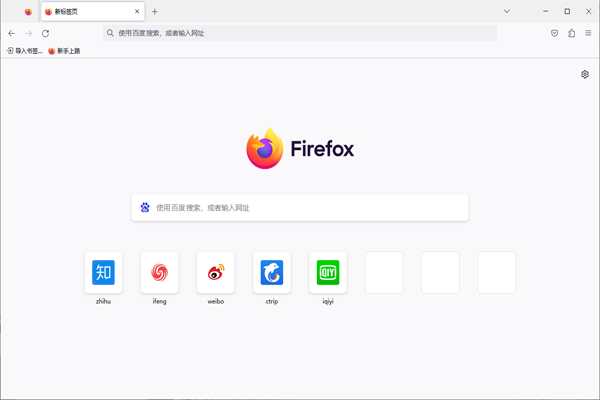Click the Baidu search box on page

(300, 208)
